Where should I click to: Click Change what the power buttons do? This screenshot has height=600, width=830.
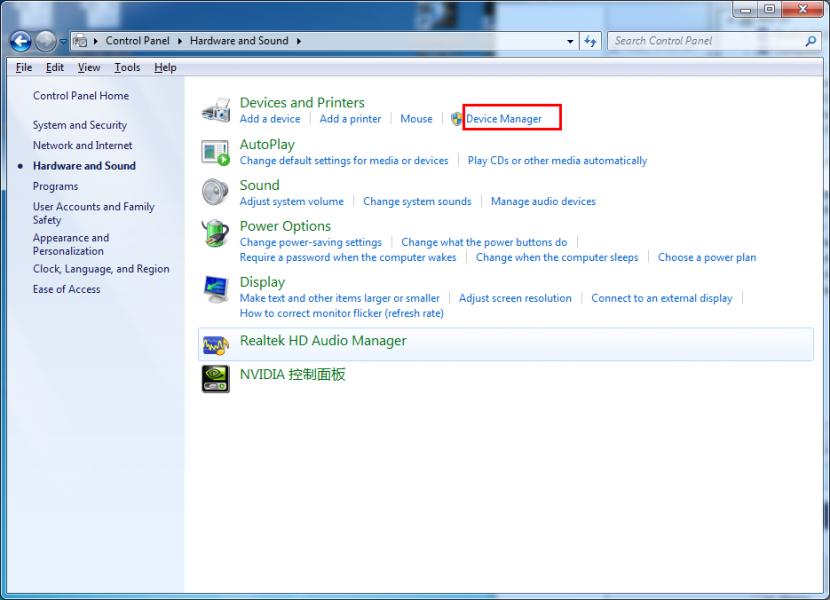(484, 242)
